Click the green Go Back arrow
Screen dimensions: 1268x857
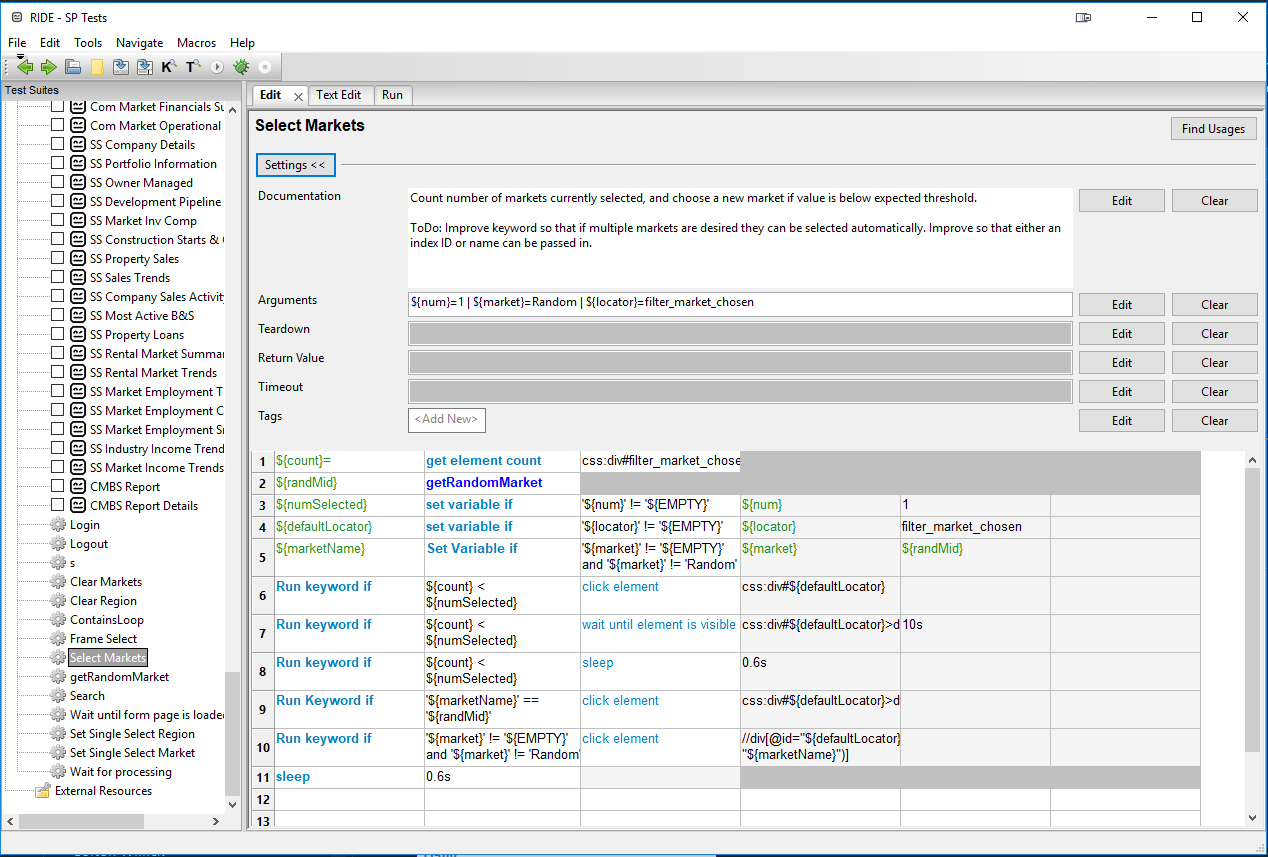coord(25,67)
